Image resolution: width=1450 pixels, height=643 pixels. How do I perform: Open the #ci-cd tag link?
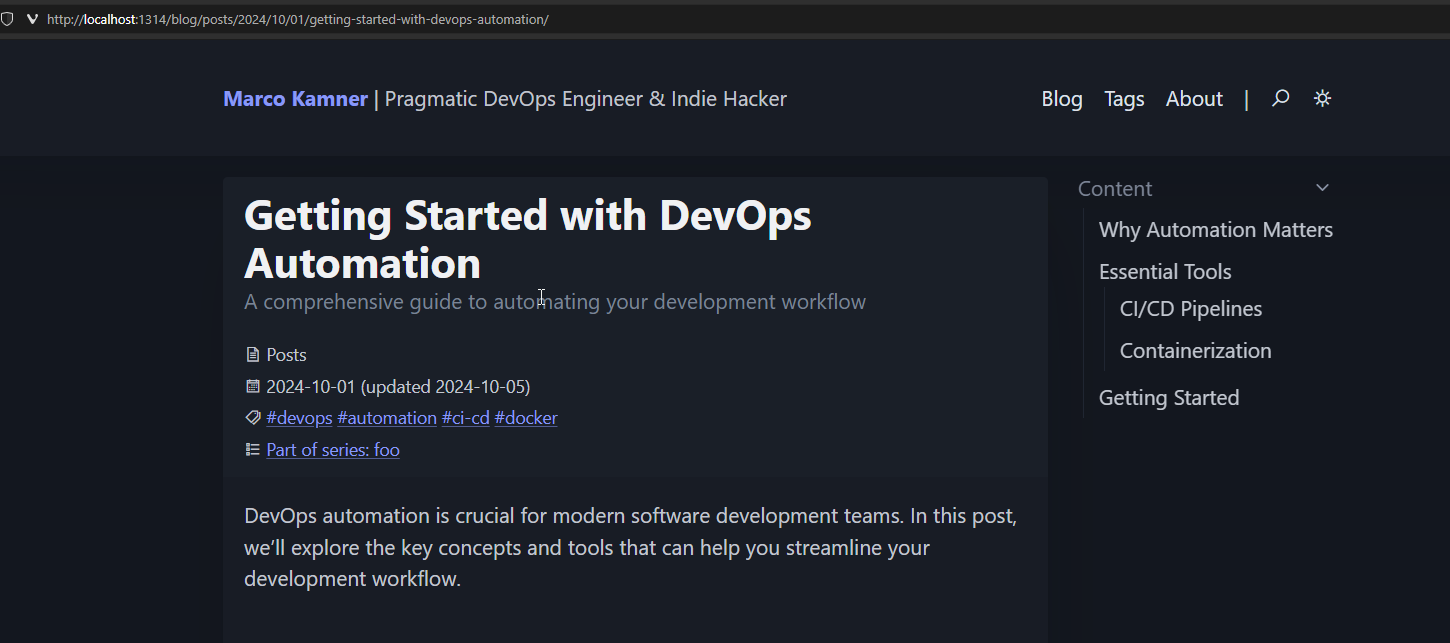pyautogui.click(x=465, y=418)
